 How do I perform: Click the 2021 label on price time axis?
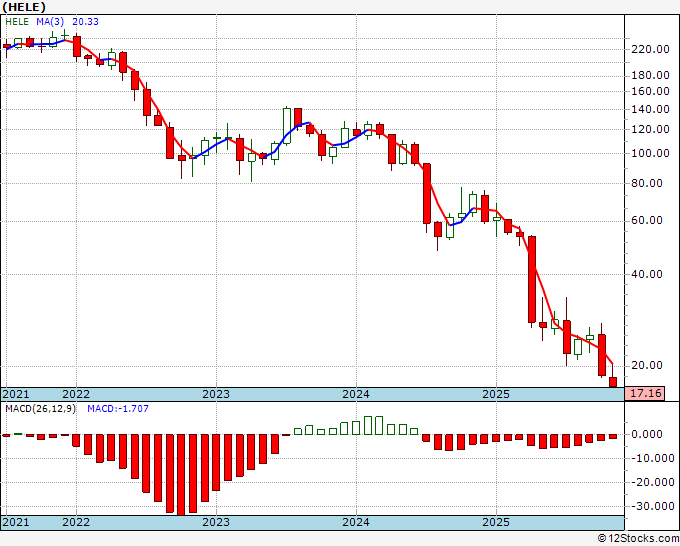pos(16,394)
